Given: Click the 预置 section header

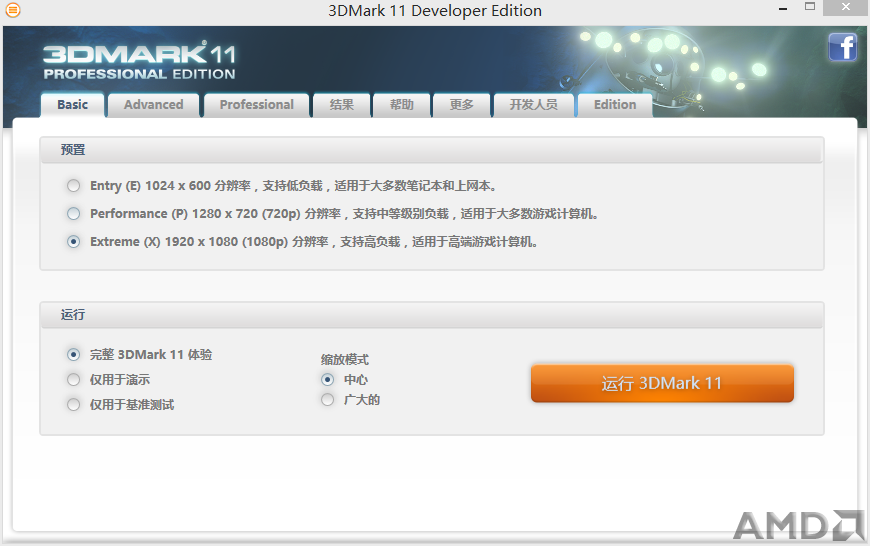Looking at the screenshot, I should pyautogui.click(x=431, y=150).
